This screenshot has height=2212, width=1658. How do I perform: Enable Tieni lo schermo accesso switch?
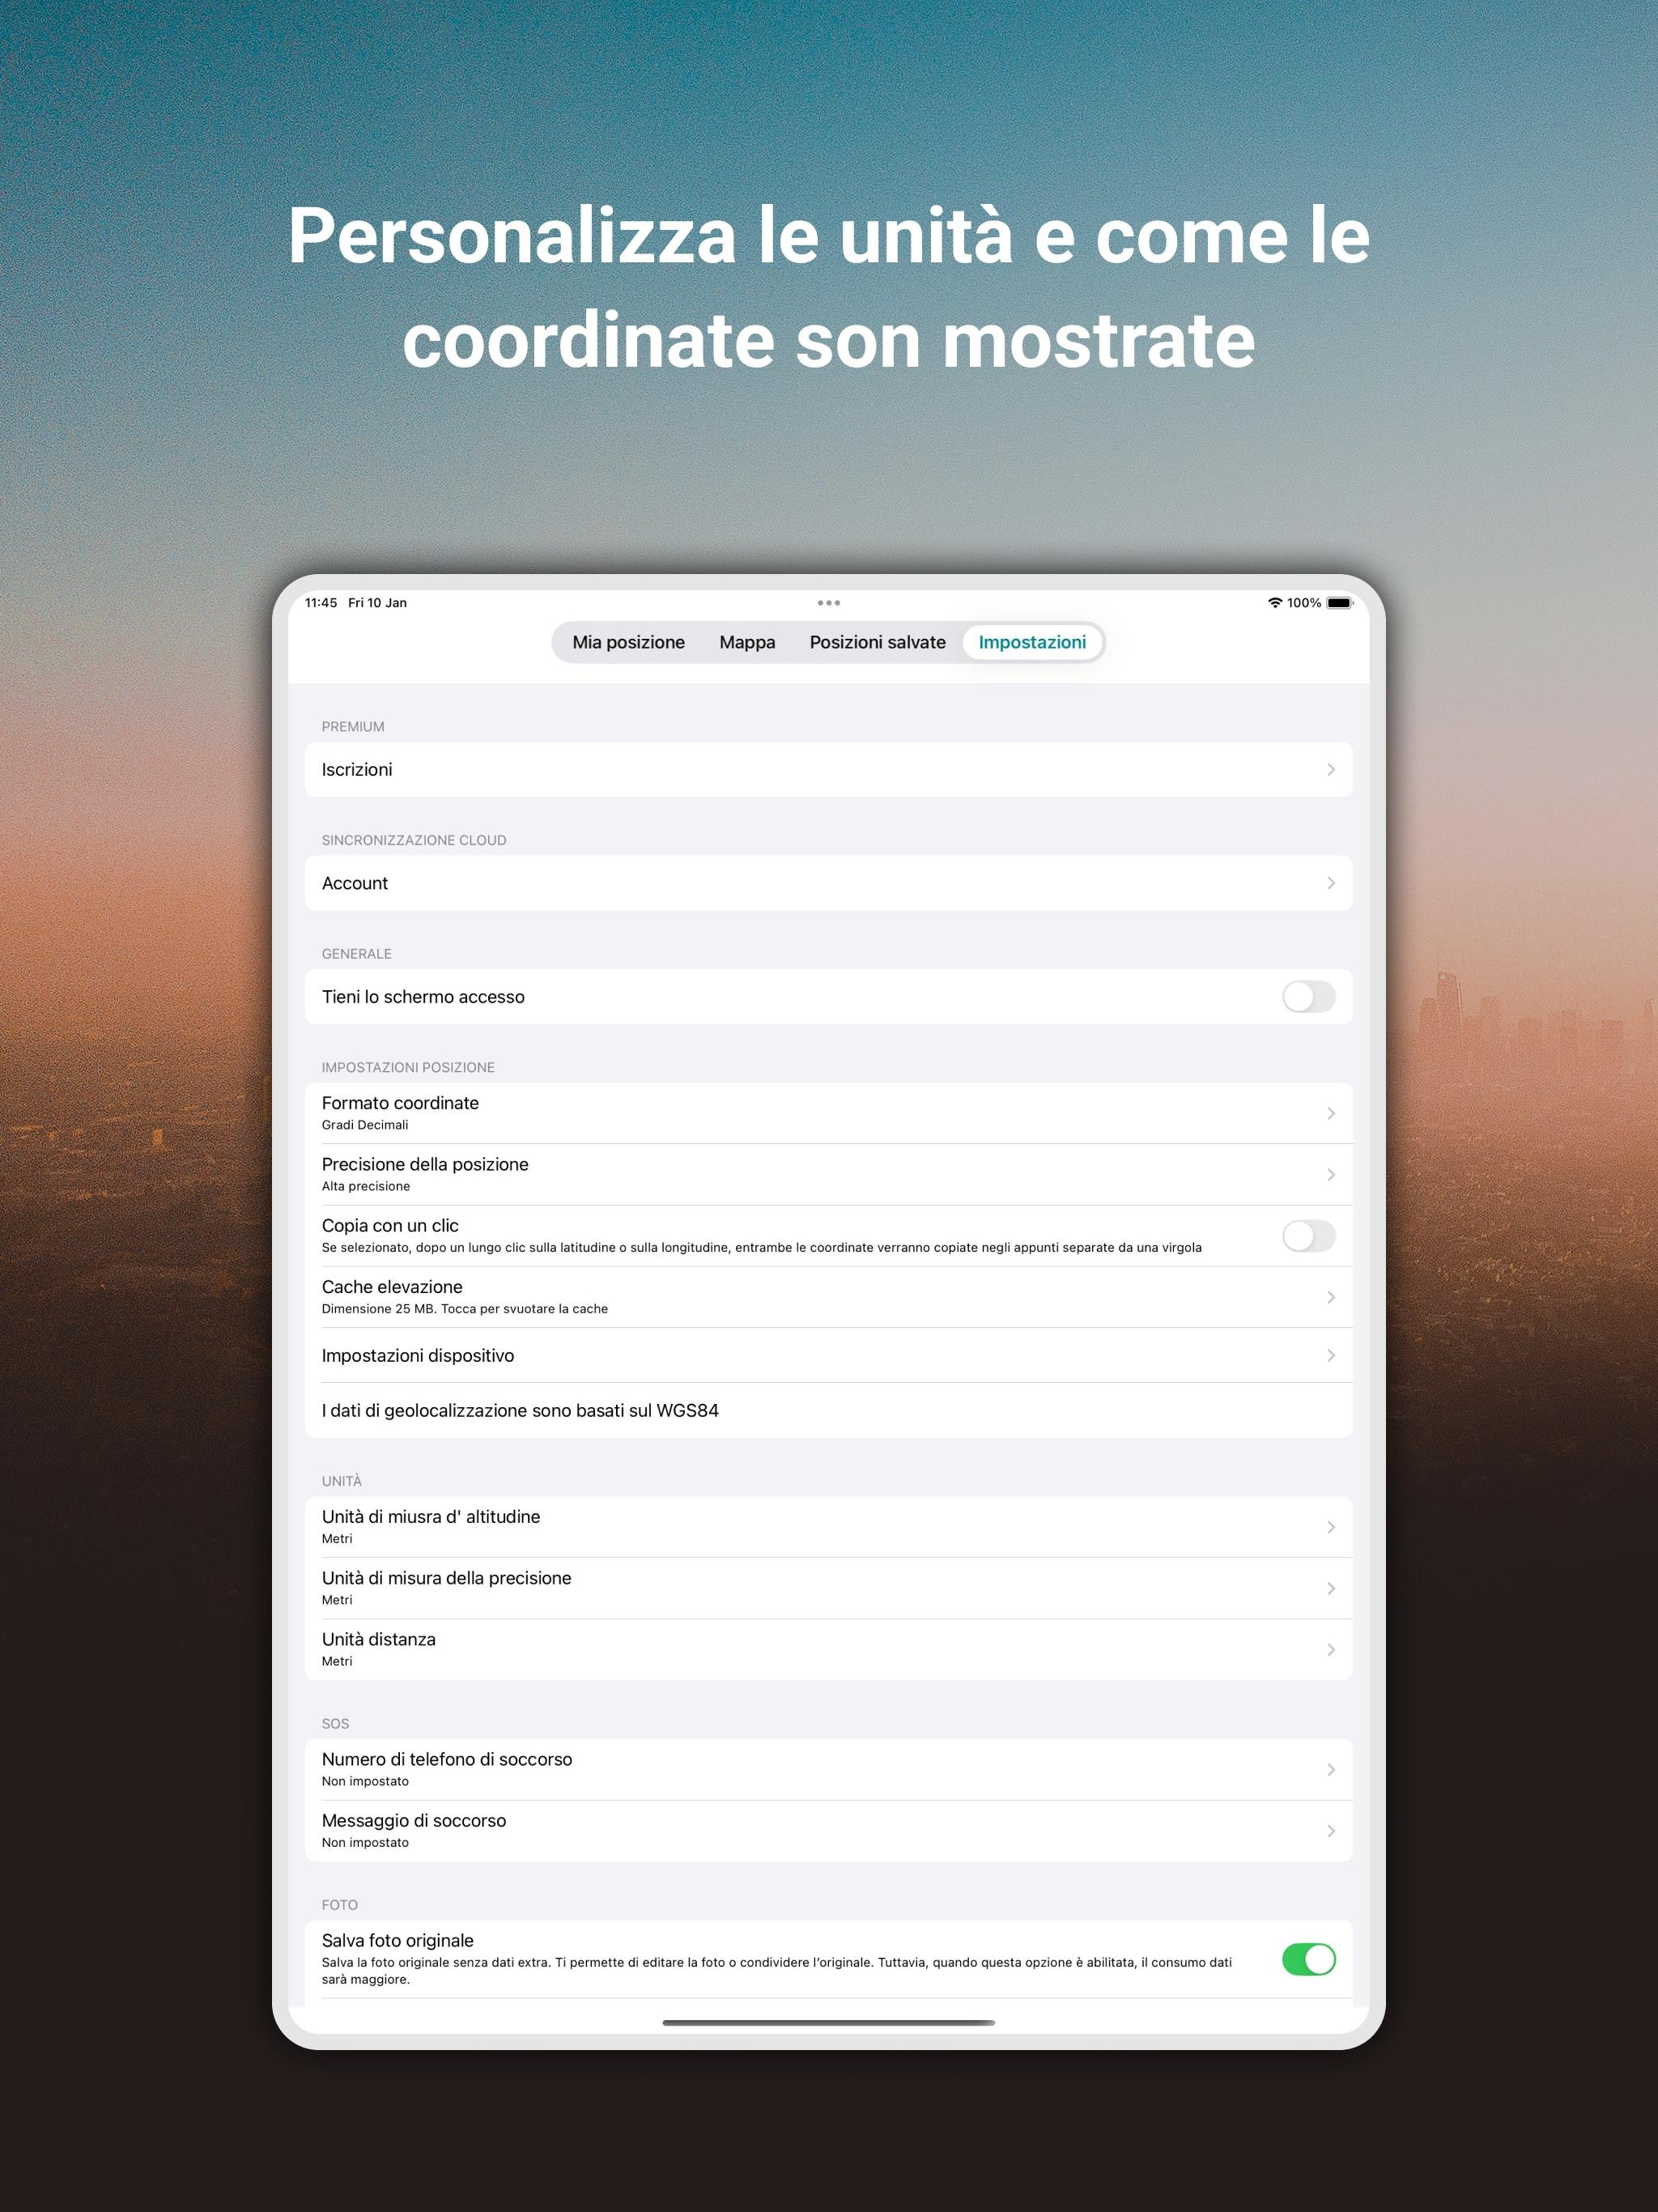[x=1308, y=997]
